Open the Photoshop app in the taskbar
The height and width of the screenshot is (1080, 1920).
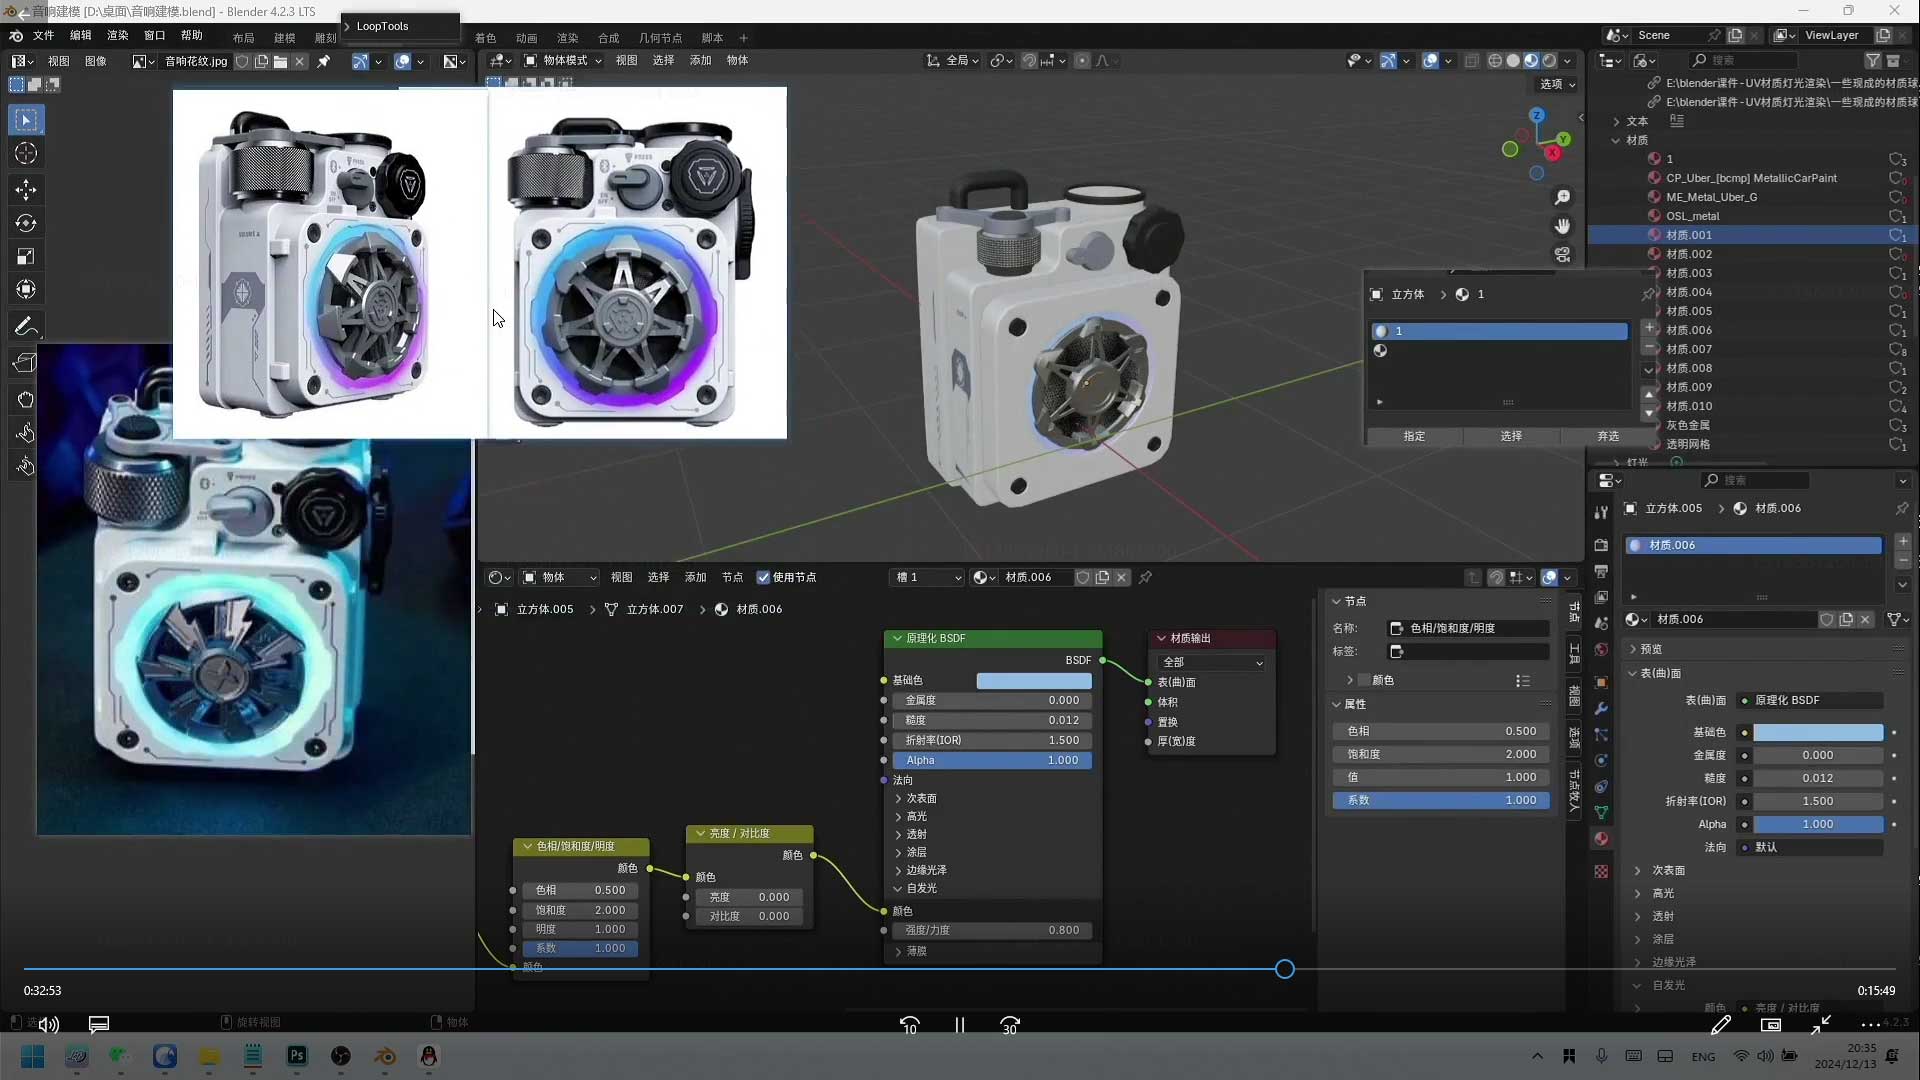297,1056
